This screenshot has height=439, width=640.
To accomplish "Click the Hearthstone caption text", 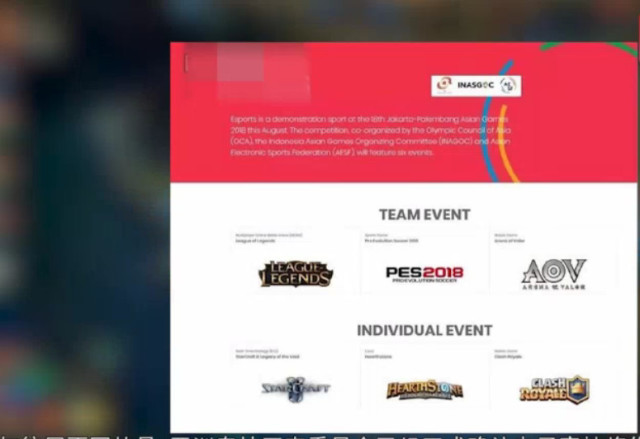I will tap(378, 357).
